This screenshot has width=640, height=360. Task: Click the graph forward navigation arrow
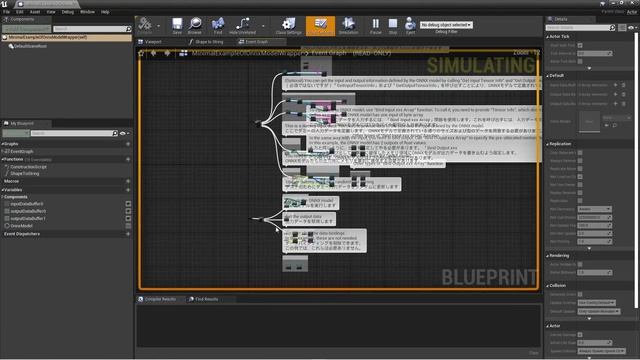167,53
